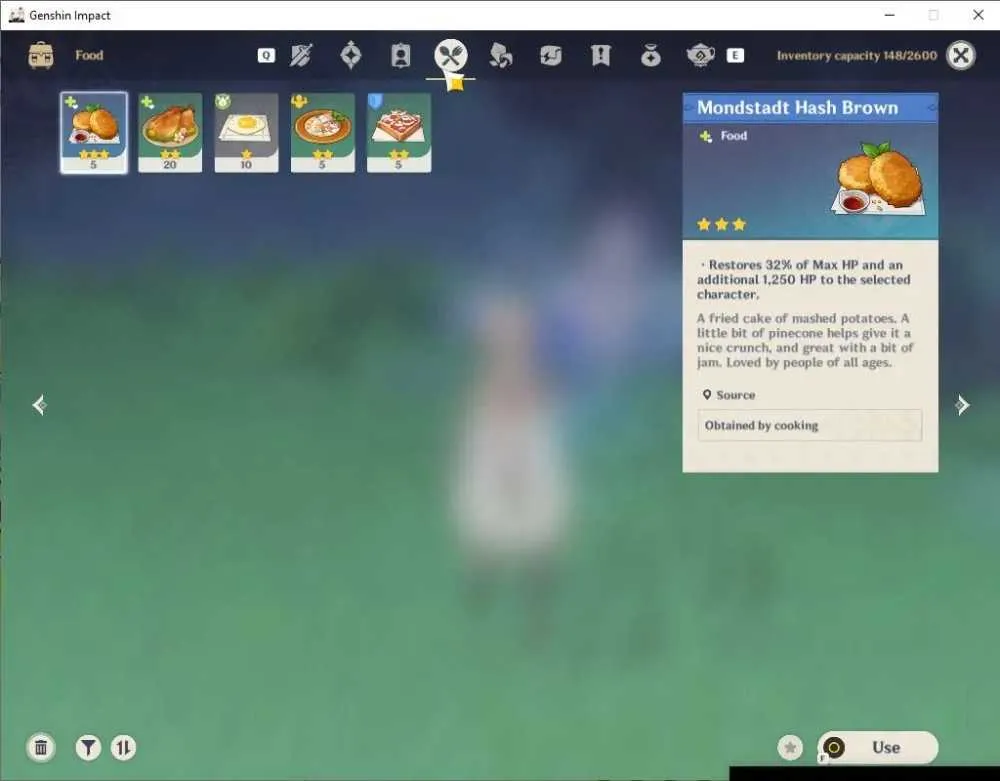The width and height of the screenshot is (1000, 781).
Task: Select the Food tab fork-and-spoon icon
Action: (x=451, y=55)
